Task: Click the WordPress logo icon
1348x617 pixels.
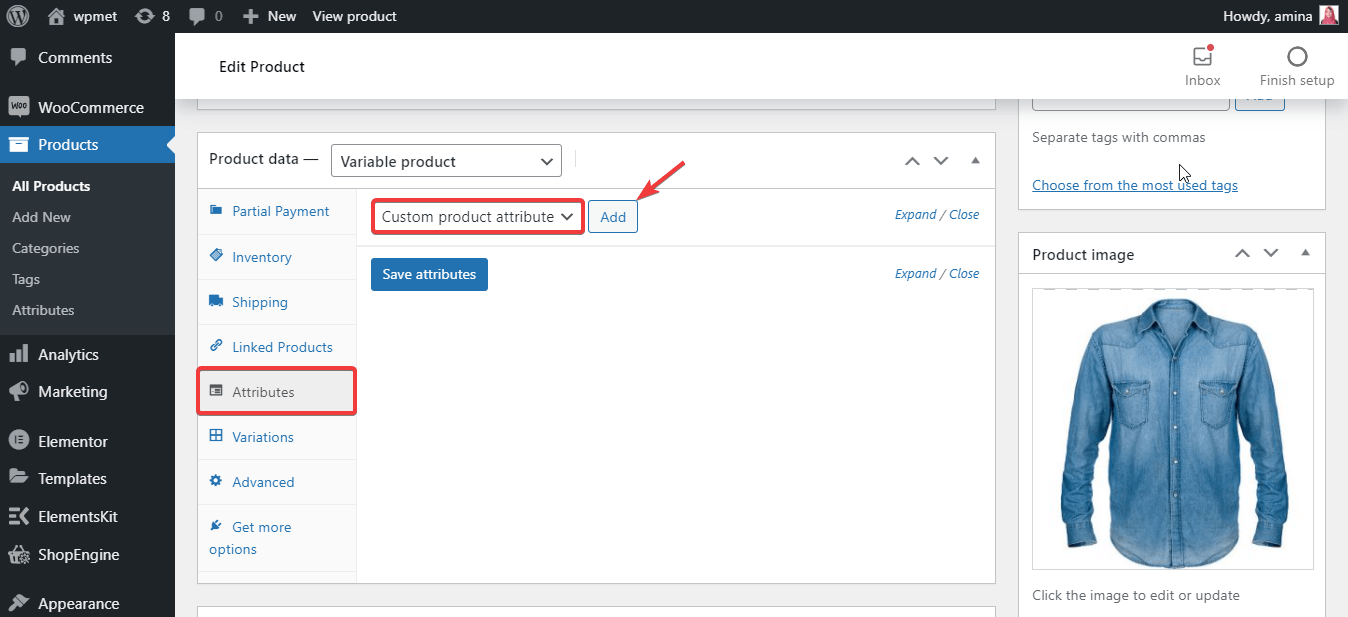Action: (18, 16)
